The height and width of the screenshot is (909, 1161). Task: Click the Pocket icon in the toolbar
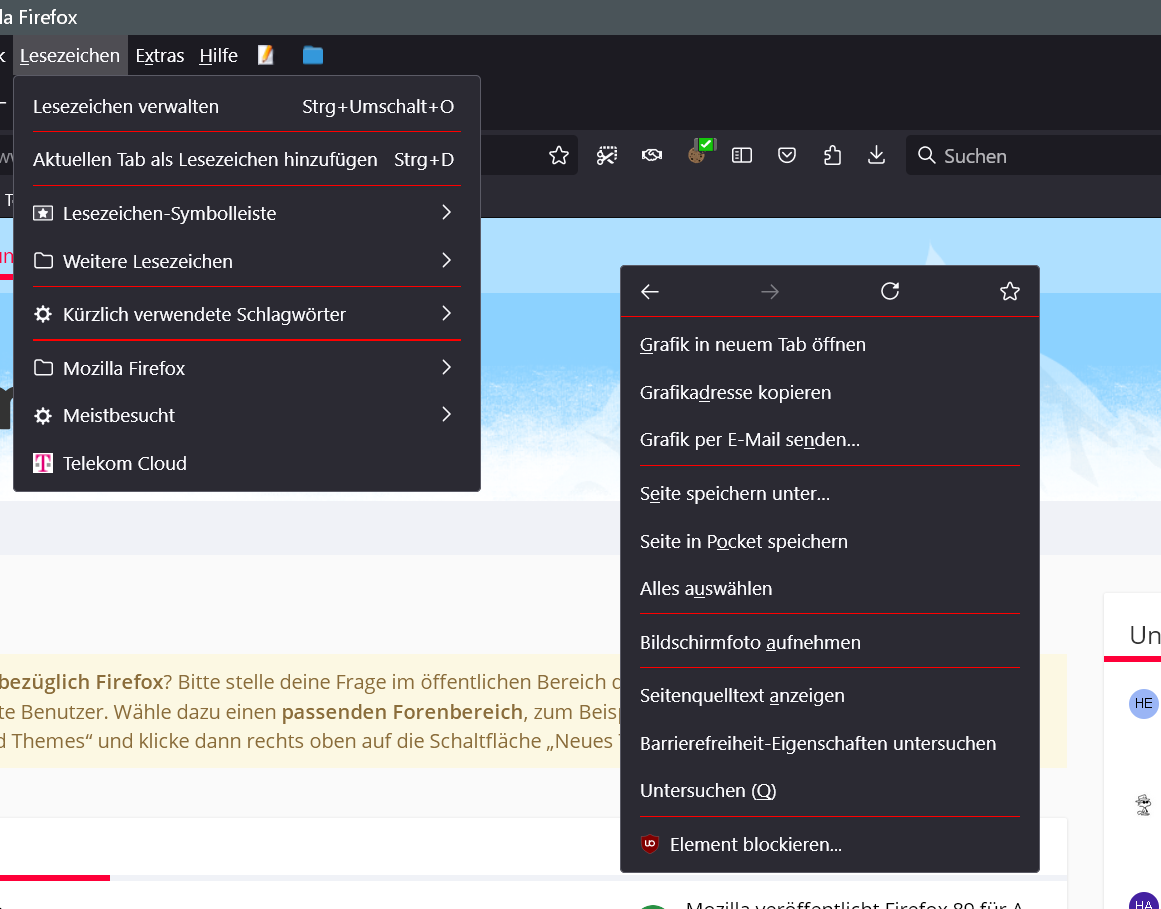point(787,155)
